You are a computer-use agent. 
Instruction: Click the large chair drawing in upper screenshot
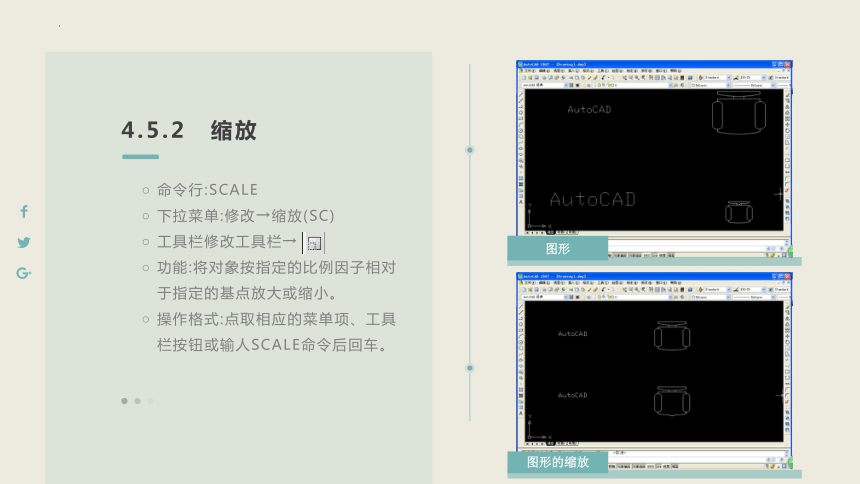(x=739, y=112)
